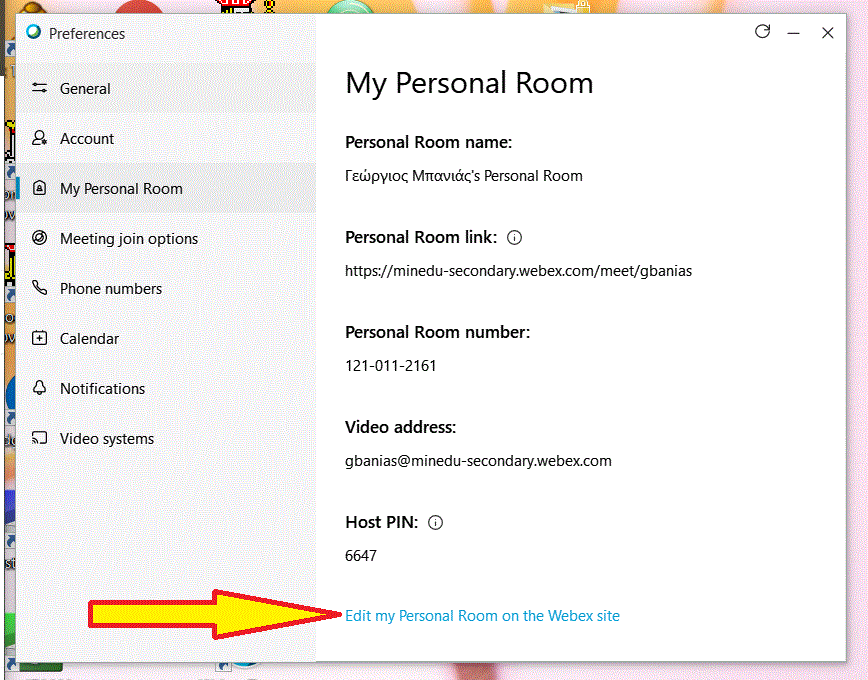
Task: Click the Personal Room number: label
Action: [437, 332]
